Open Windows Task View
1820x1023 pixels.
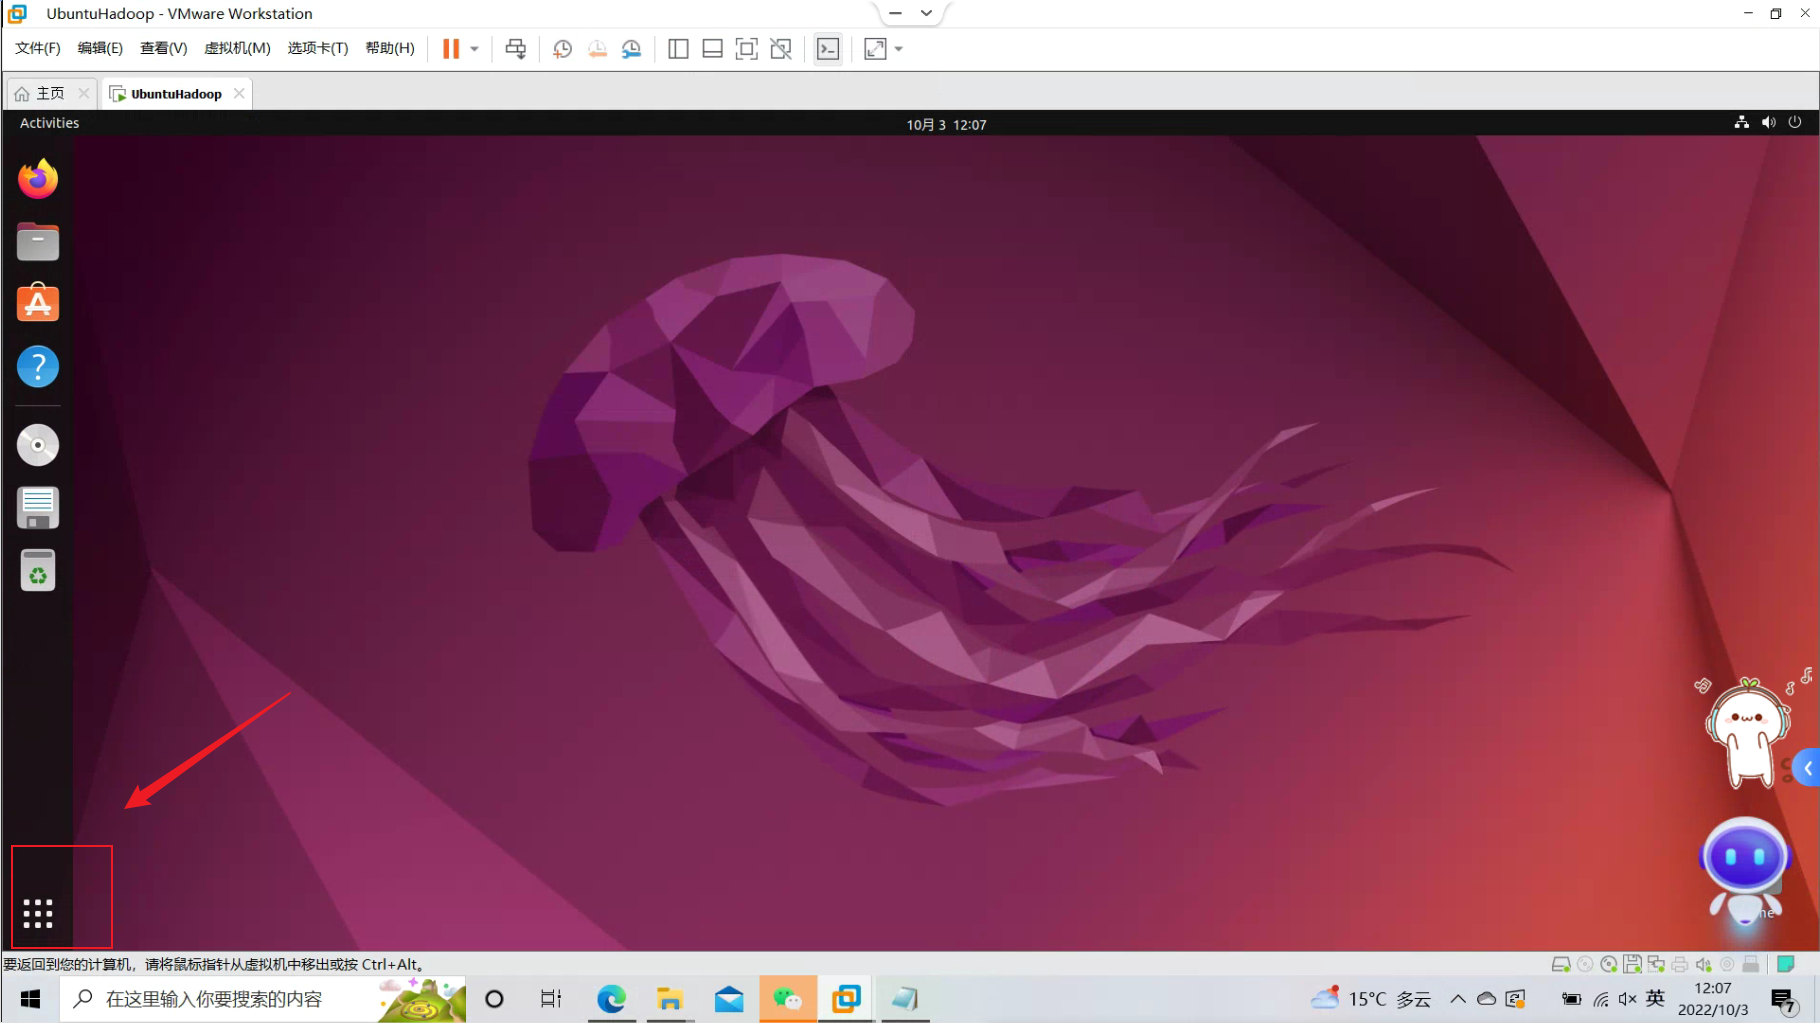tap(551, 999)
